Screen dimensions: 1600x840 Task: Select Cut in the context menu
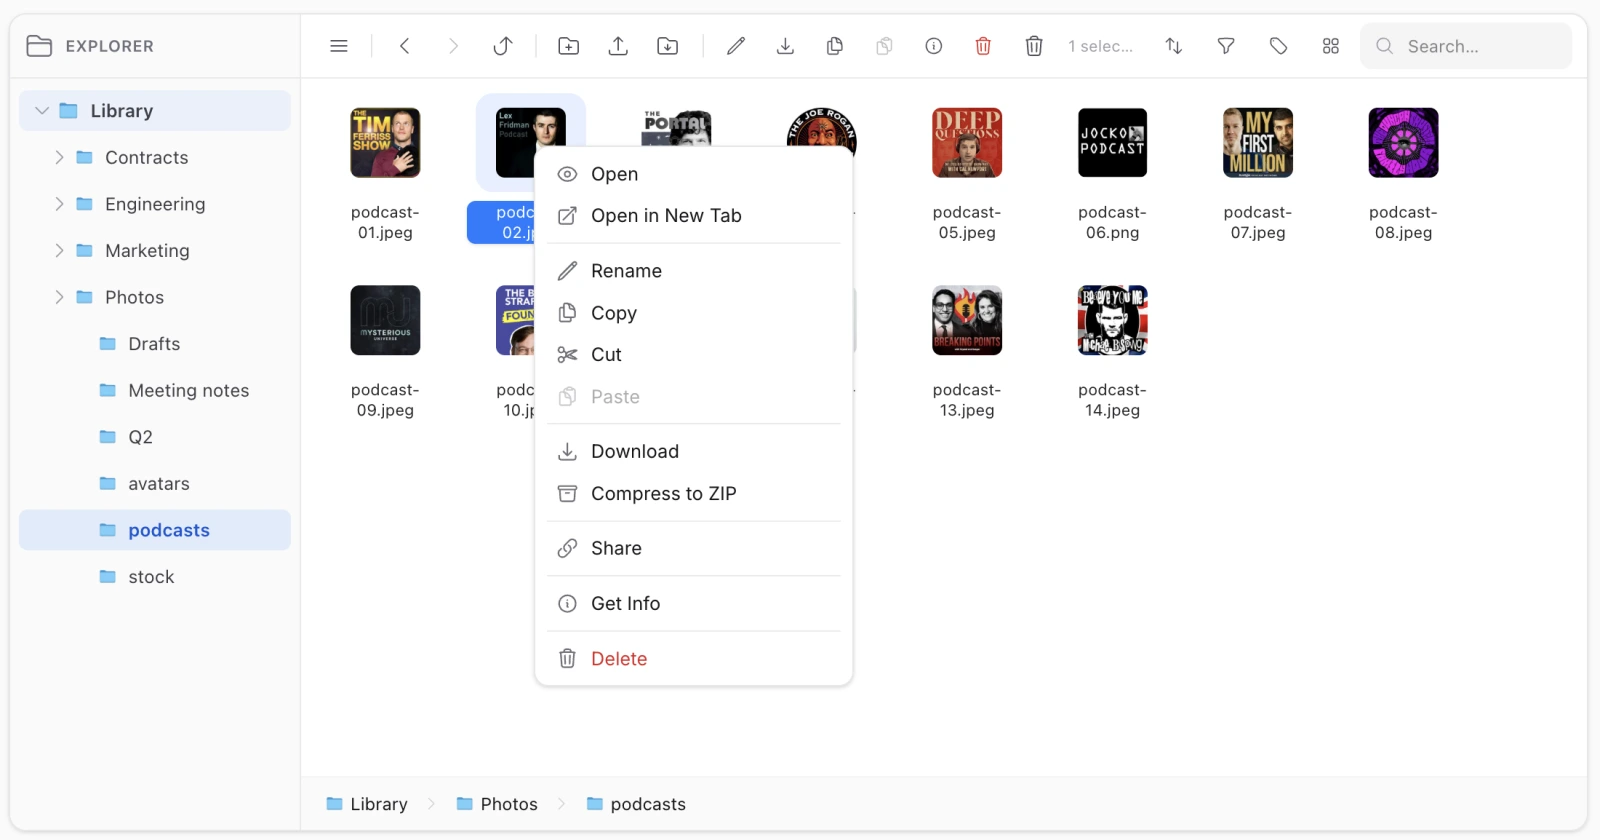(x=694, y=355)
